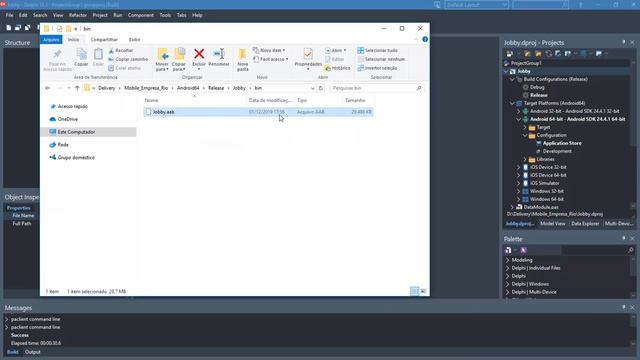Select Jobby.aab file row
This screenshot has height=360, width=640.
[258, 112]
